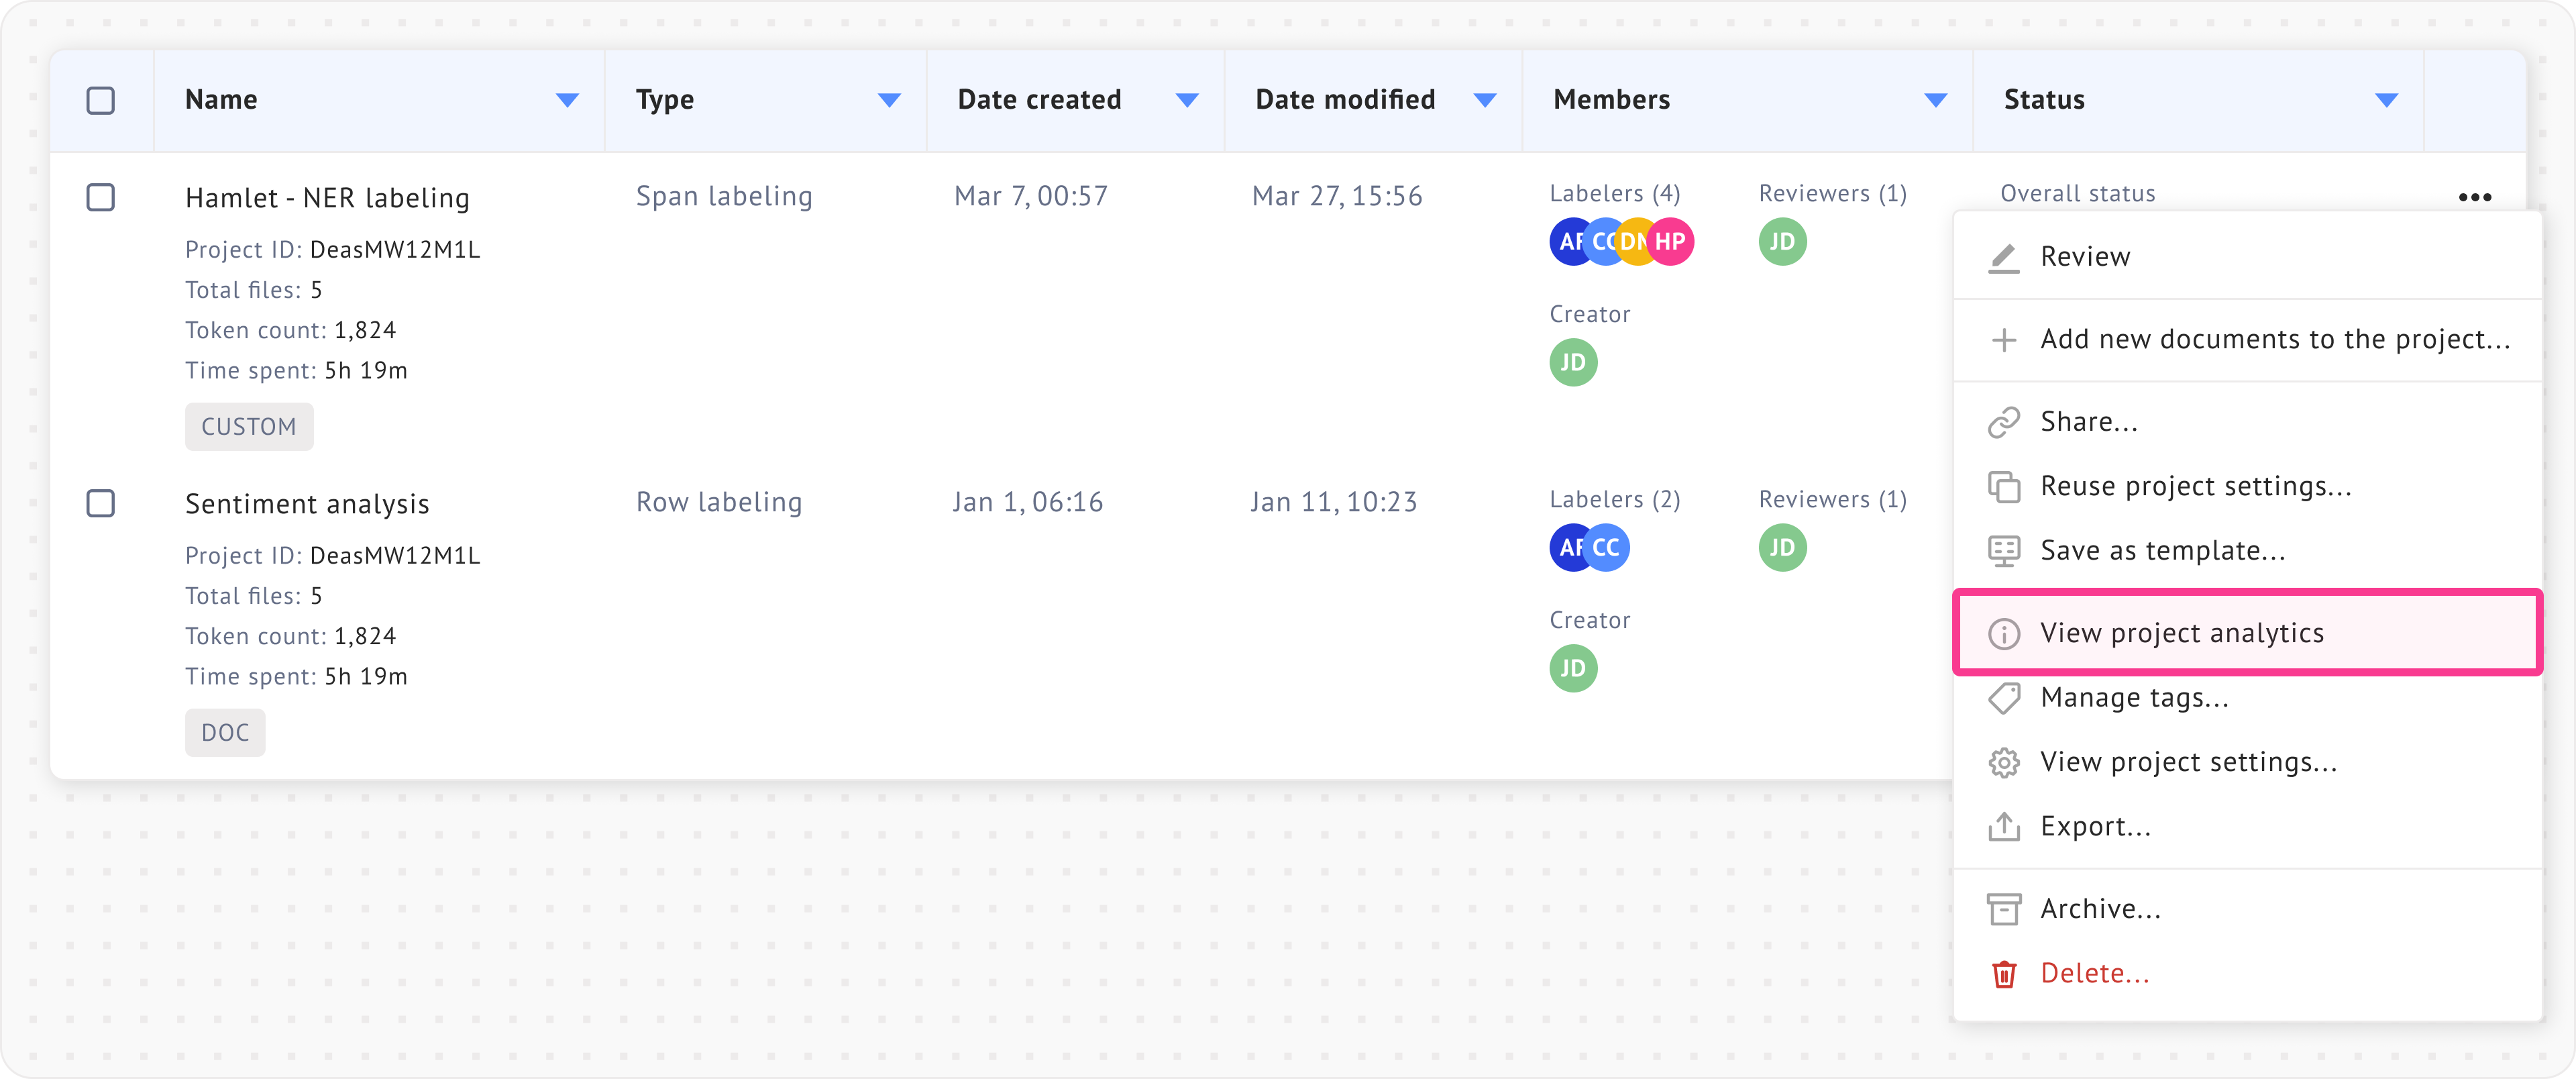Open the Hamlet - NER labeling project name
This screenshot has width=2576, height=1079.
(327, 198)
